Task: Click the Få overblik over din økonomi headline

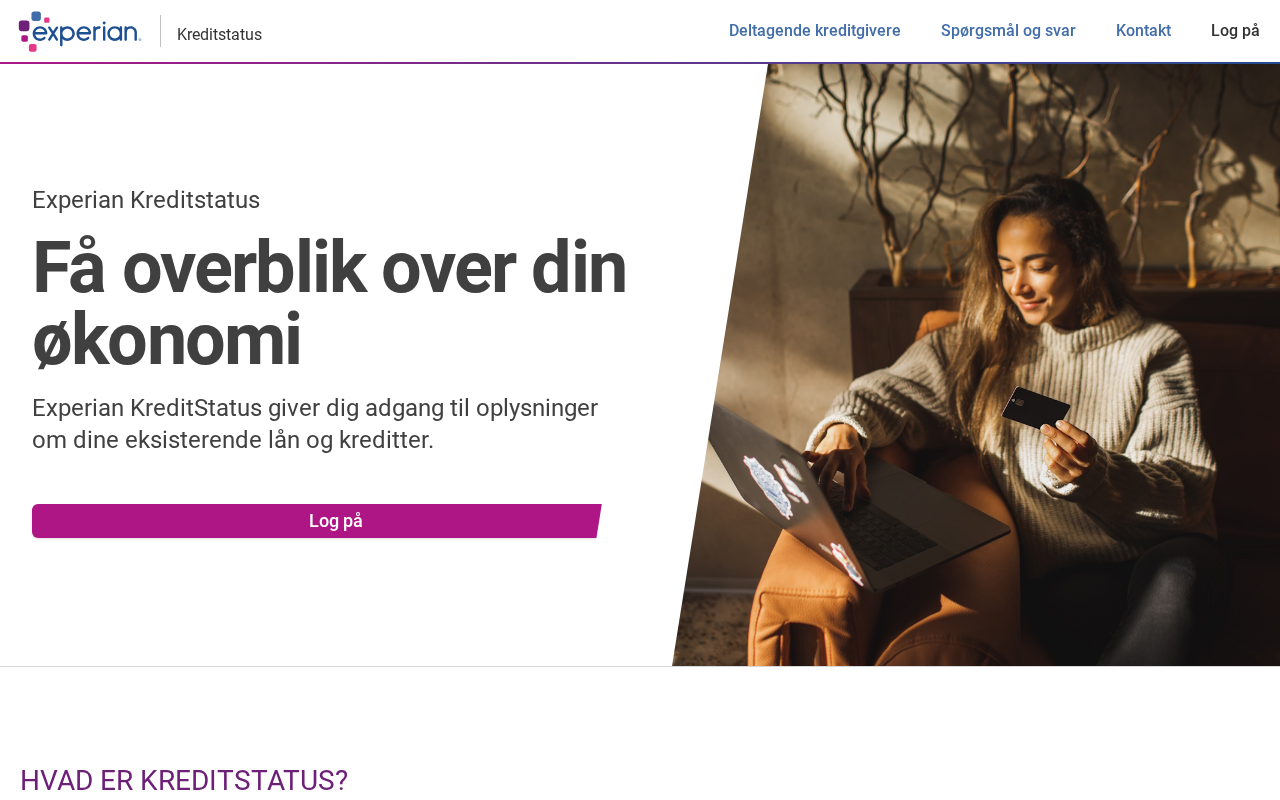Action: click(x=330, y=303)
